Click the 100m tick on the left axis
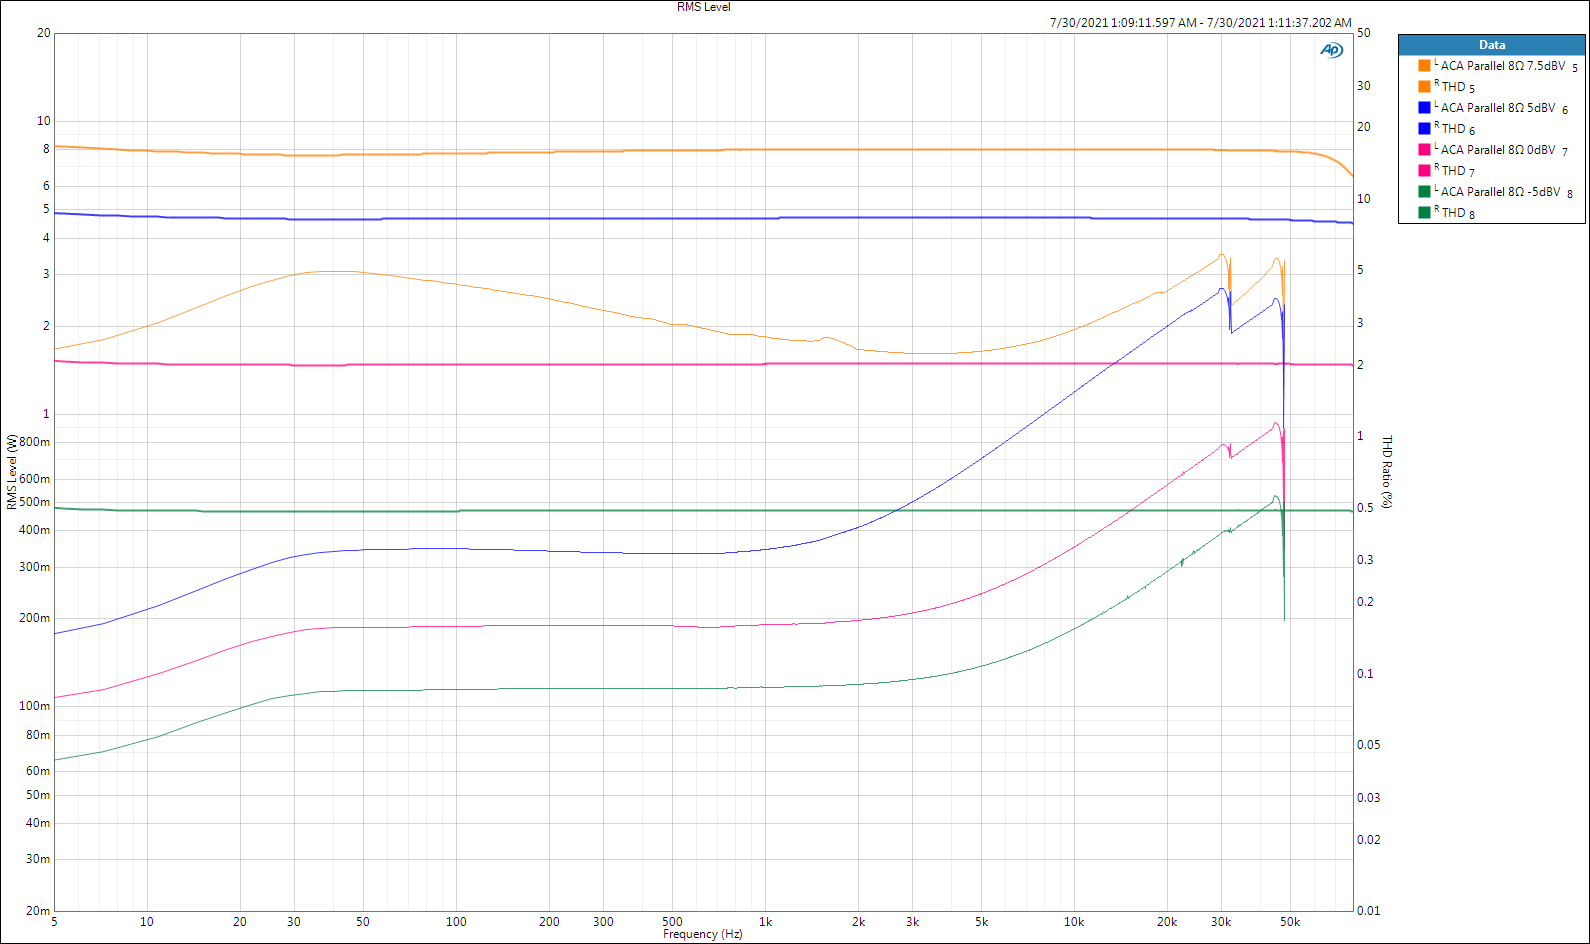The height and width of the screenshot is (944, 1590). pos(35,706)
